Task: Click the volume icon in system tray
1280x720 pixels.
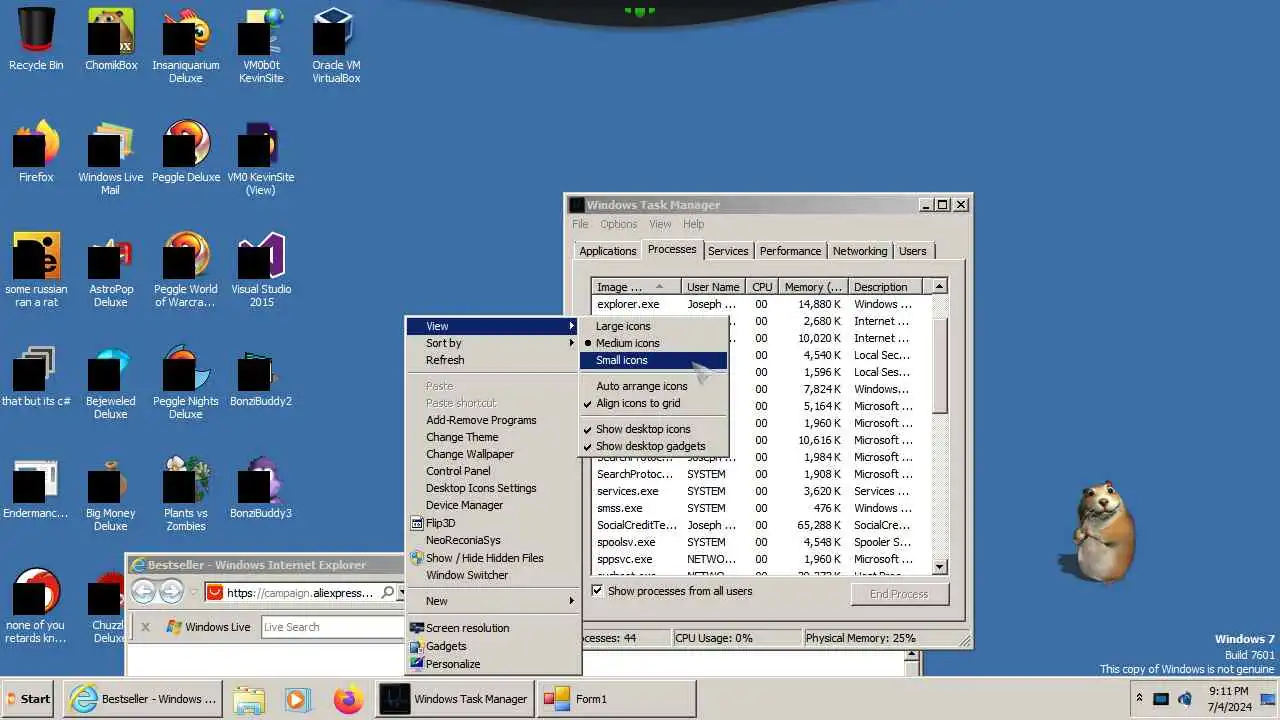Action: pos(1185,699)
